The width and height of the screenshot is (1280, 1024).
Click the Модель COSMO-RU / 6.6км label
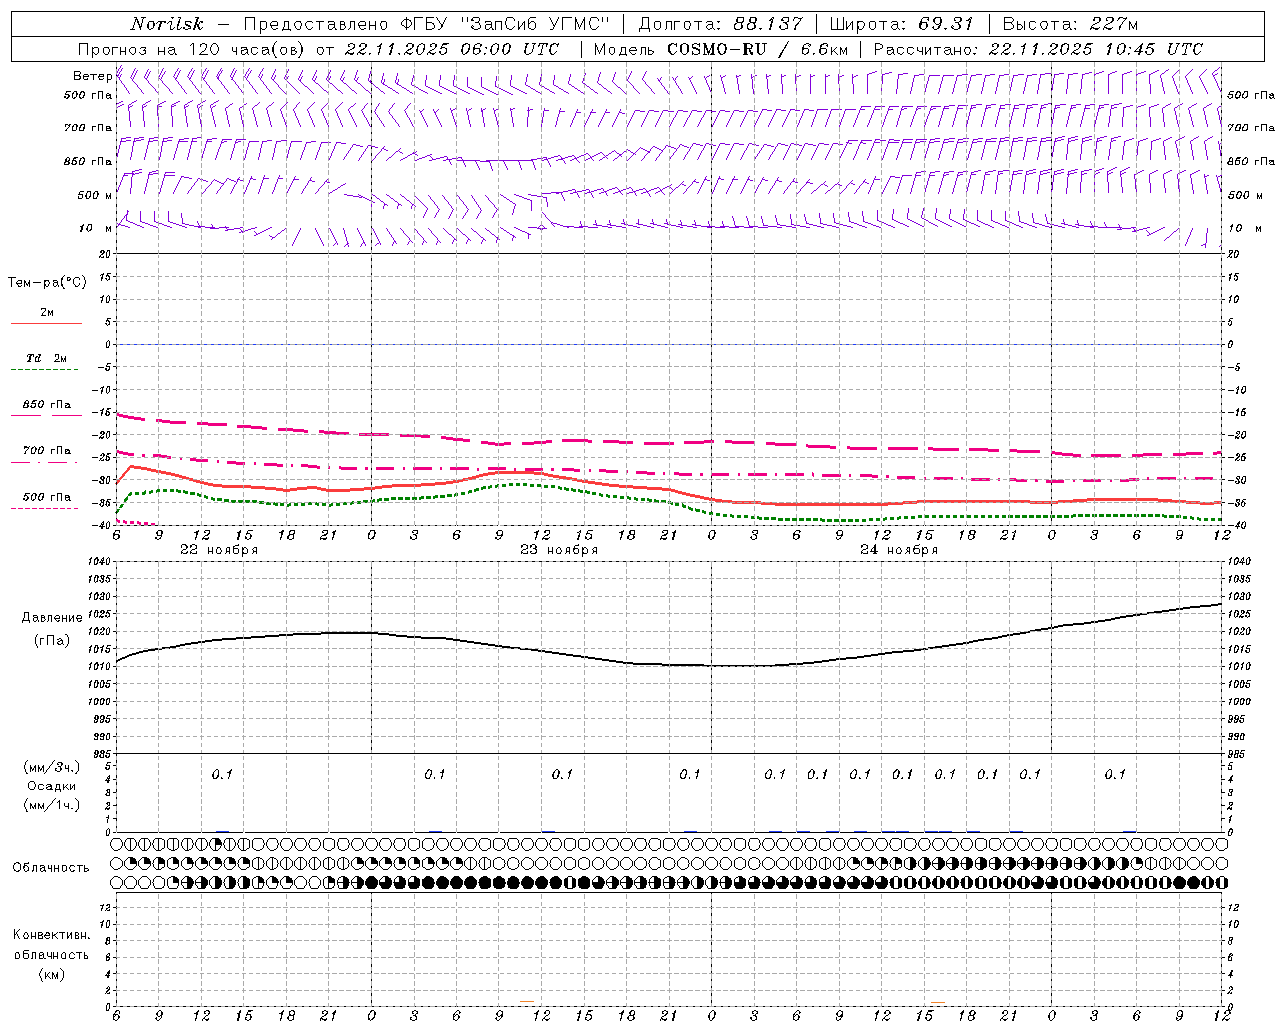(x=719, y=49)
